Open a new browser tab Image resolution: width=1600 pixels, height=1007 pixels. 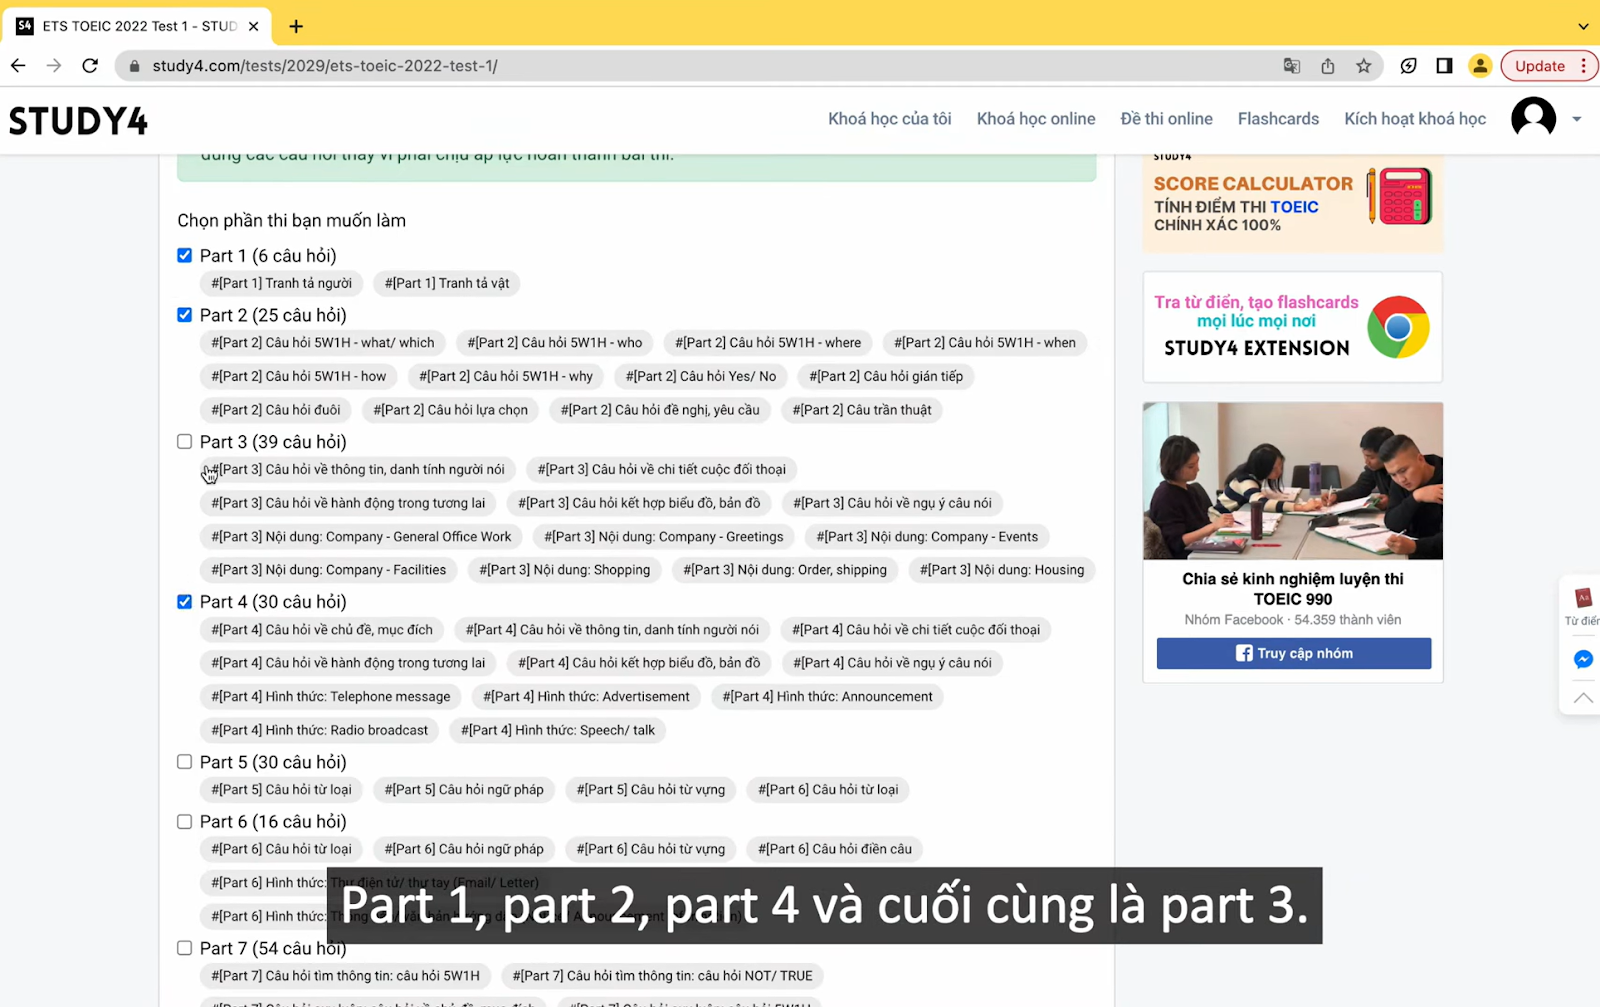click(x=296, y=26)
